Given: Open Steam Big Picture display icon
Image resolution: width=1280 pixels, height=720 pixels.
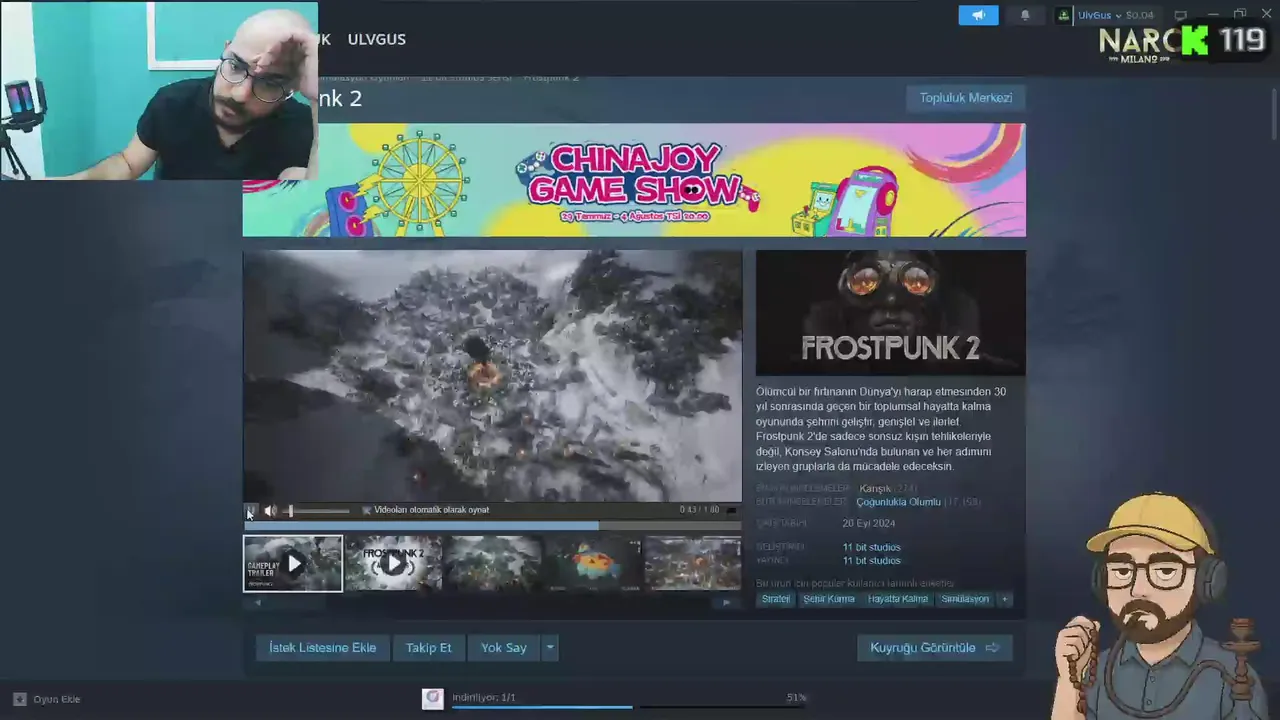Looking at the screenshot, I should 1181,15.
